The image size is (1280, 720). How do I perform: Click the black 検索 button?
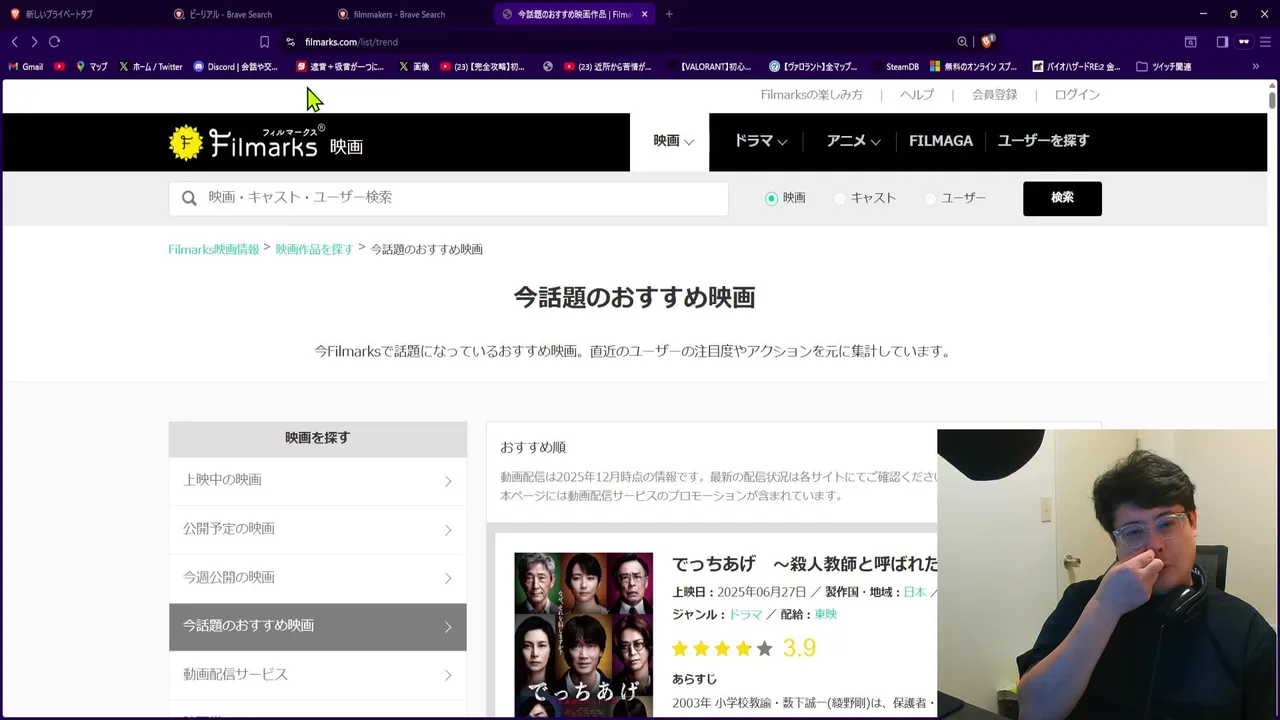tap(1062, 198)
